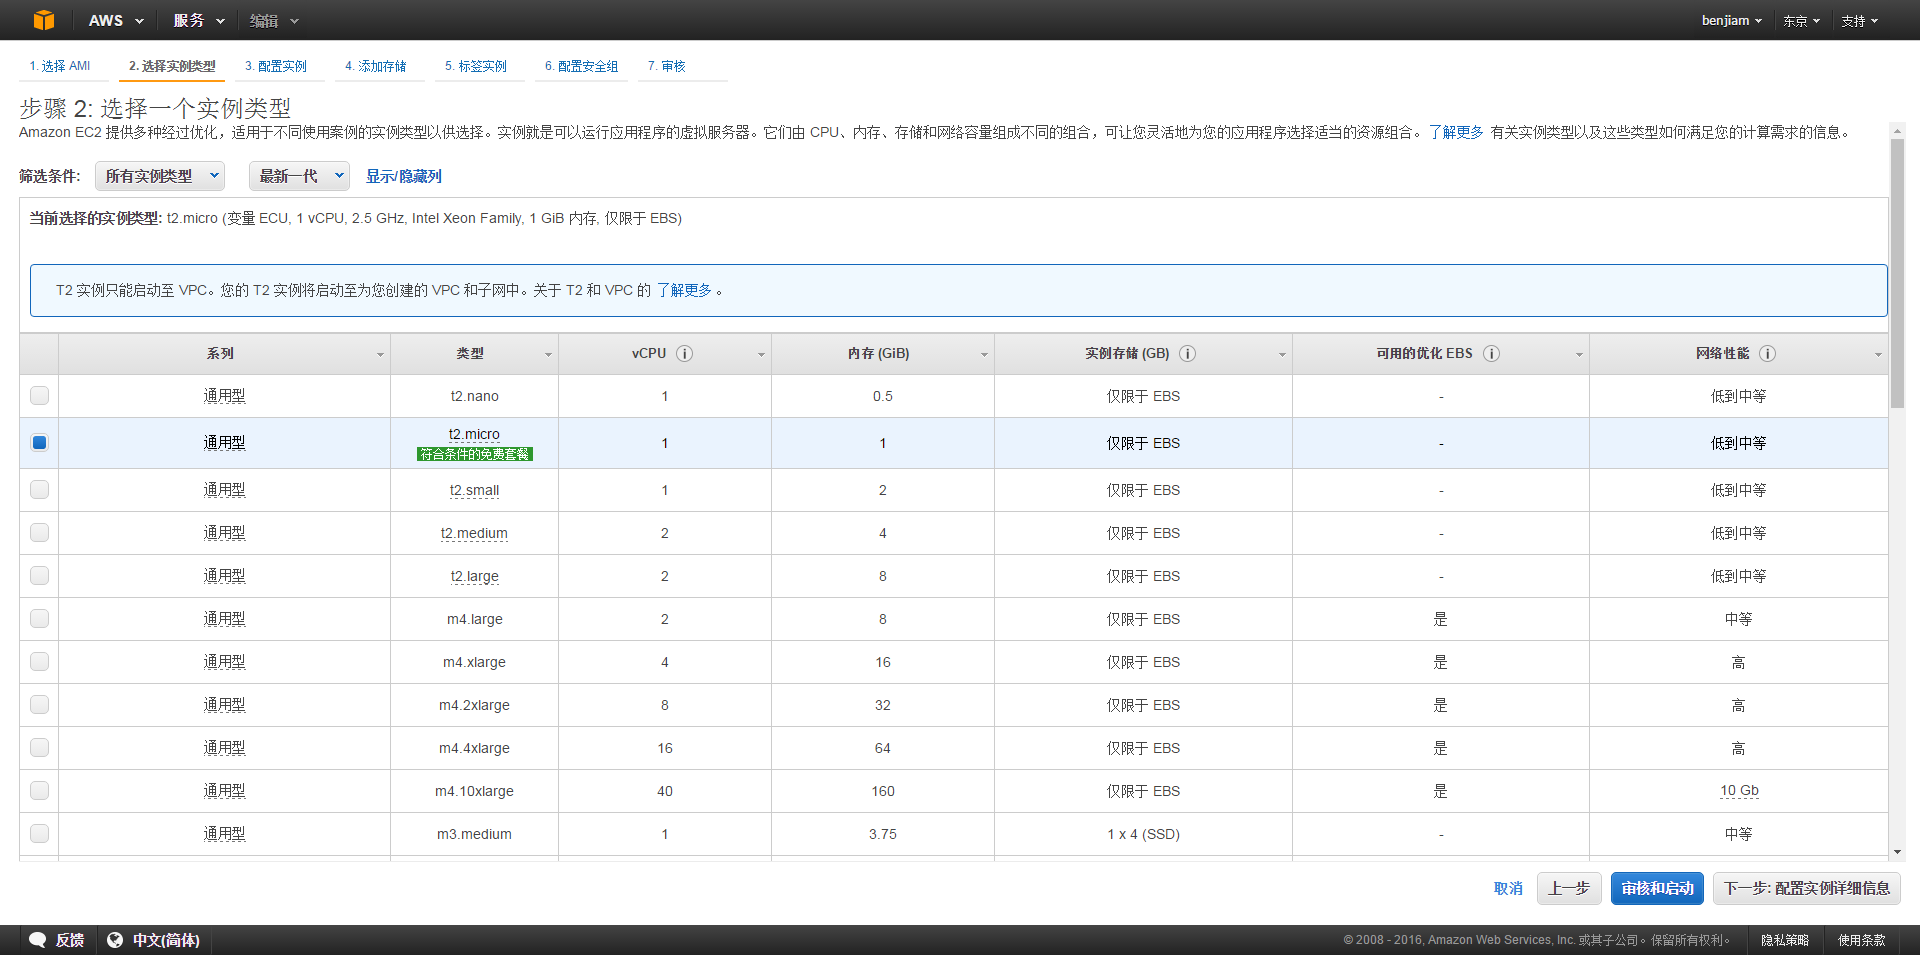Screen dimensions: 1920x955
Task: Open the network performance (网络性能) column sort arrow
Action: click(1878, 355)
